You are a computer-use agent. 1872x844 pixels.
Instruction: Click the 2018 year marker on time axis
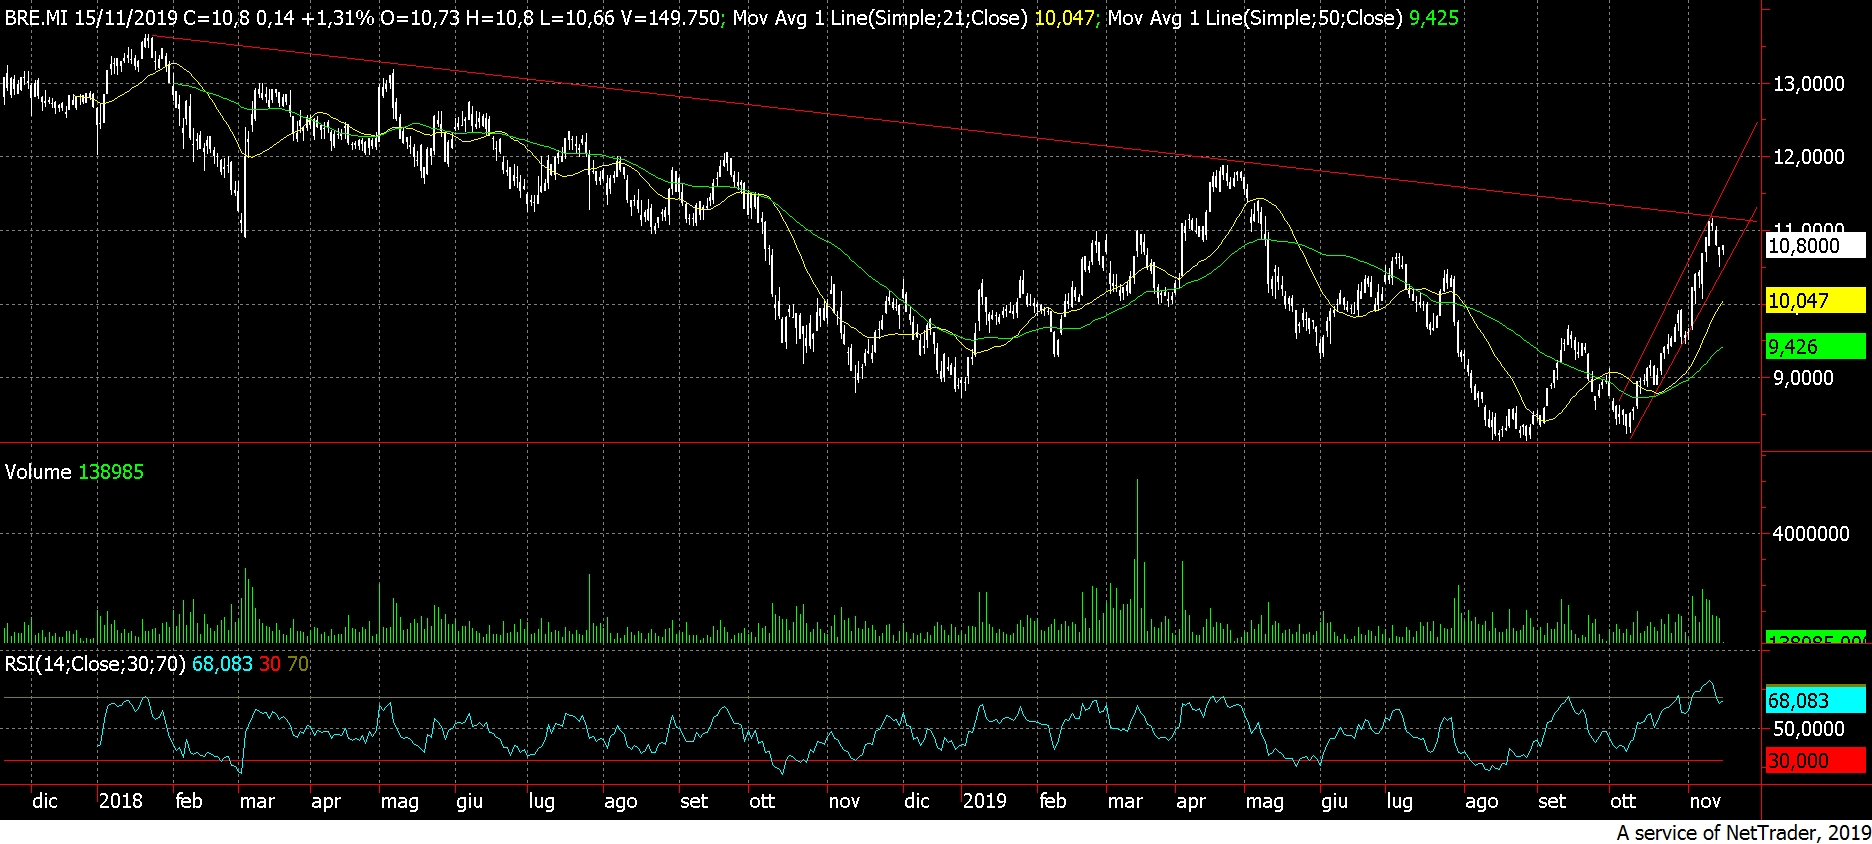(120, 801)
